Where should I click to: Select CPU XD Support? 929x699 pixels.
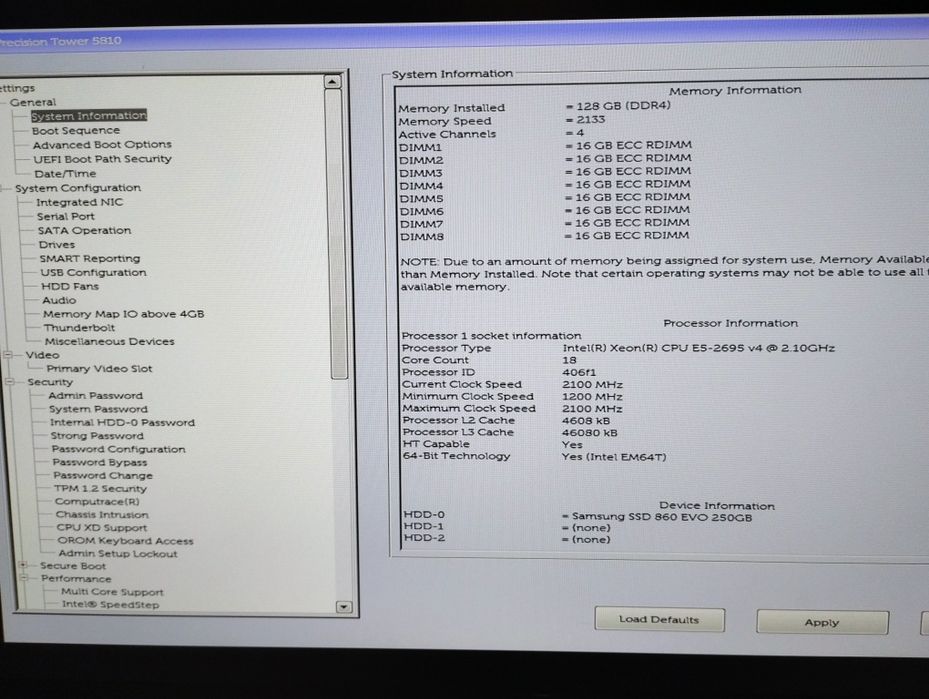click(102, 528)
